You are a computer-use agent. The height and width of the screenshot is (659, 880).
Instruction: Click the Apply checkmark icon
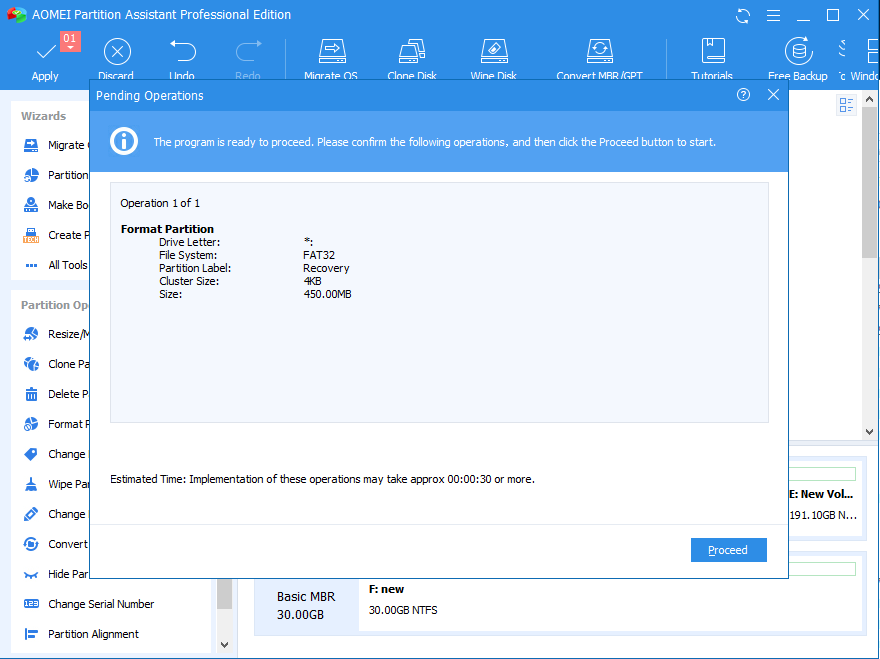(x=45, y=51)
